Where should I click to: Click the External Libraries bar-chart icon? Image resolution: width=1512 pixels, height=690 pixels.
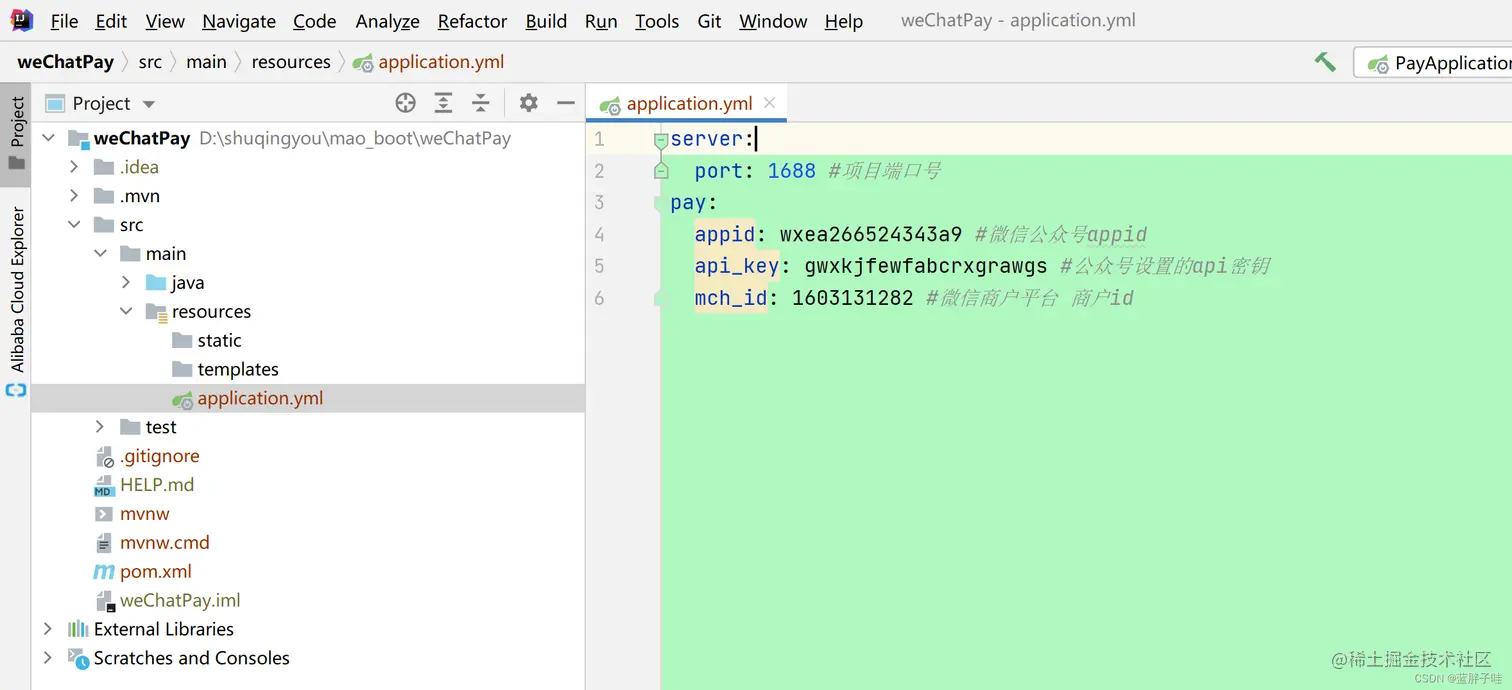78,629
